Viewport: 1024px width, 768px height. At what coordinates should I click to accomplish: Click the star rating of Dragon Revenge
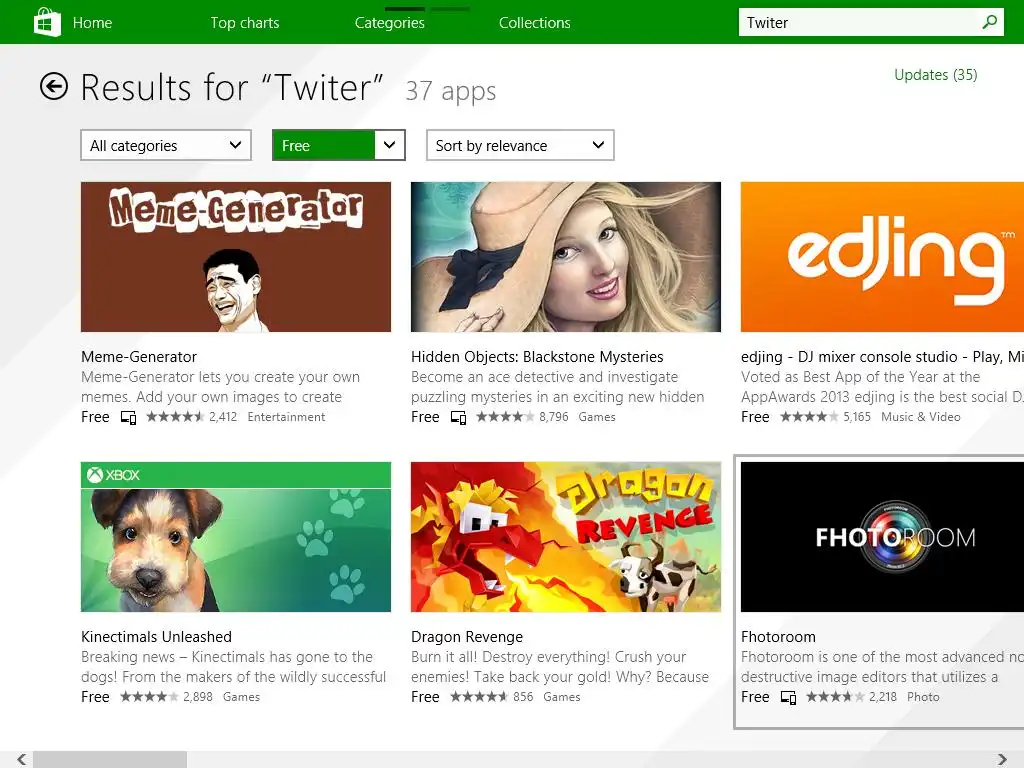479,697
